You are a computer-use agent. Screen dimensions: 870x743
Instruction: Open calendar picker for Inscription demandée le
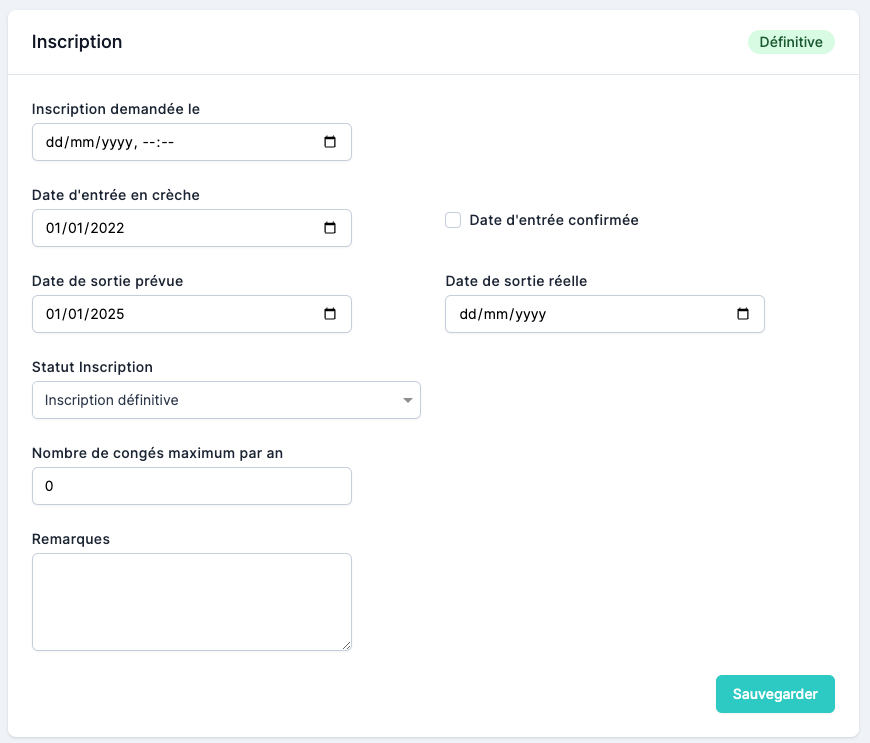330,142
